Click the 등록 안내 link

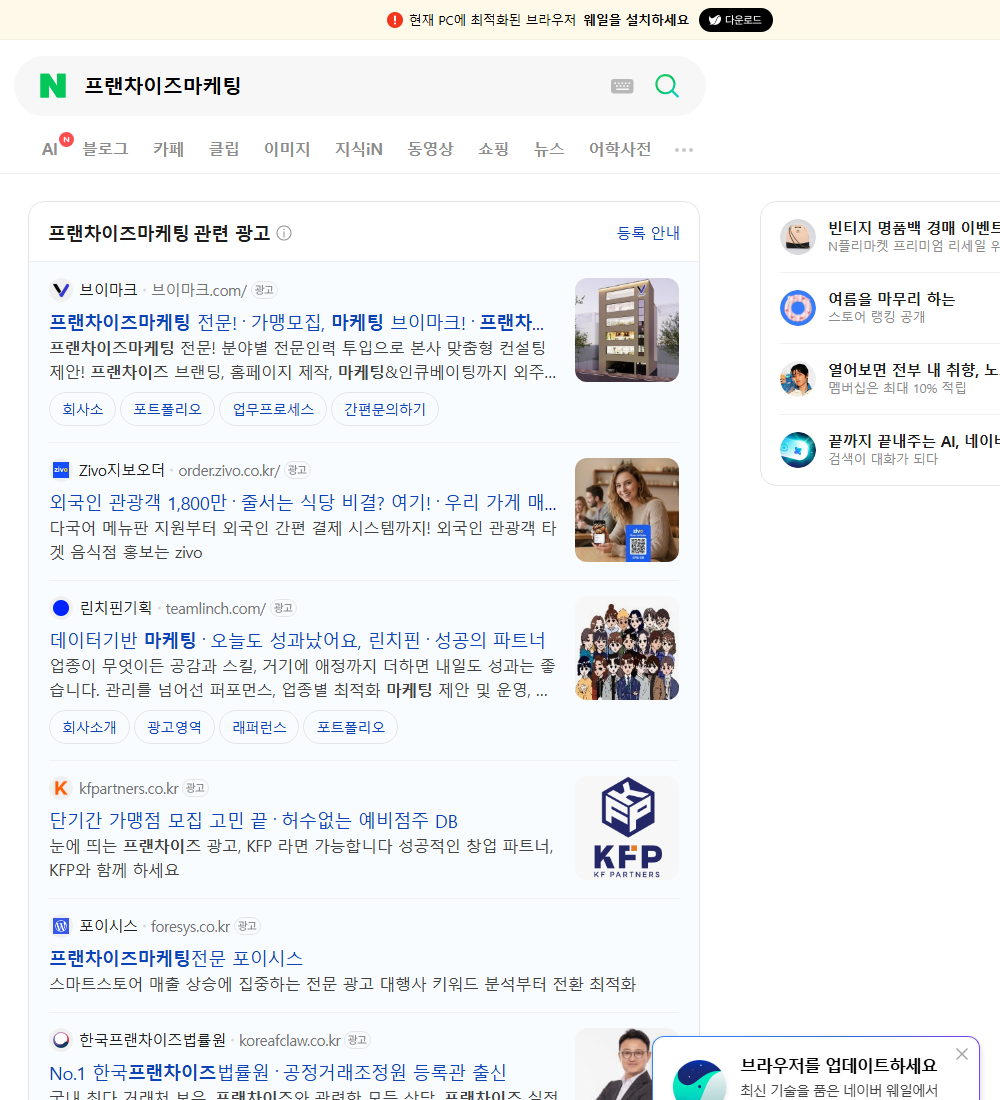click(648, 233)
